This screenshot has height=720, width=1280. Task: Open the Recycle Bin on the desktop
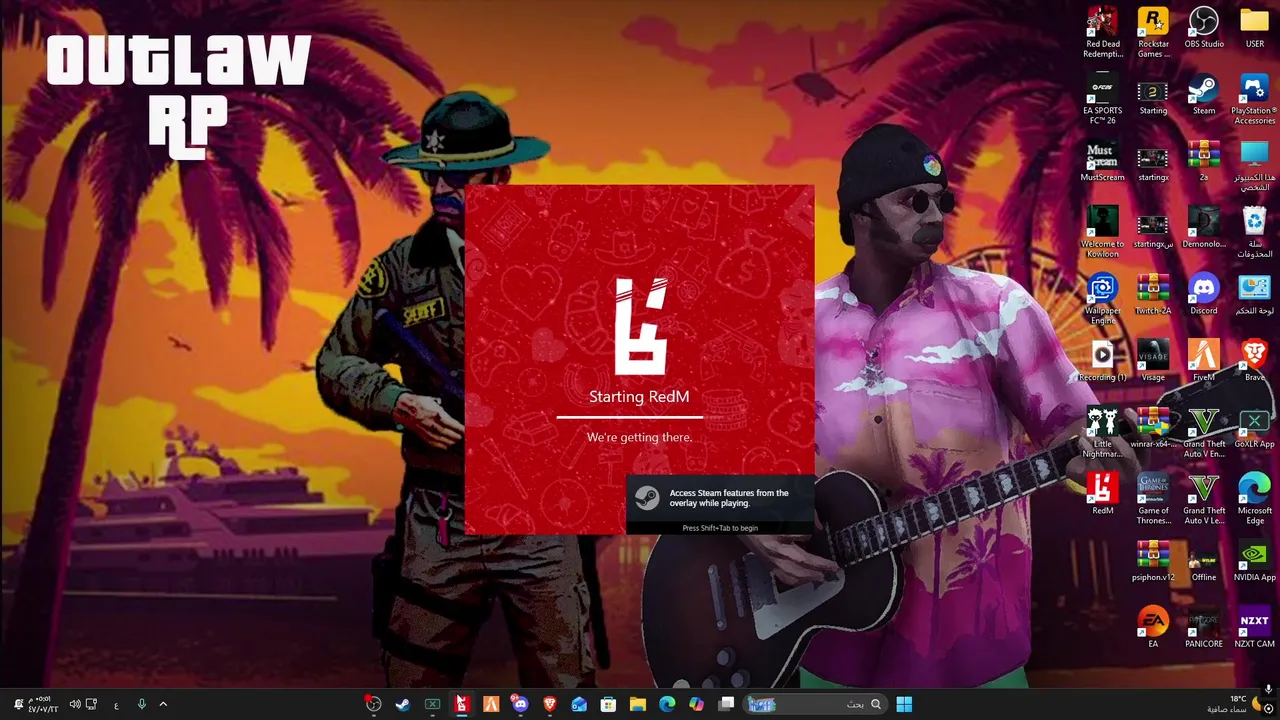pyautogui.click(x=1254, y=232)
